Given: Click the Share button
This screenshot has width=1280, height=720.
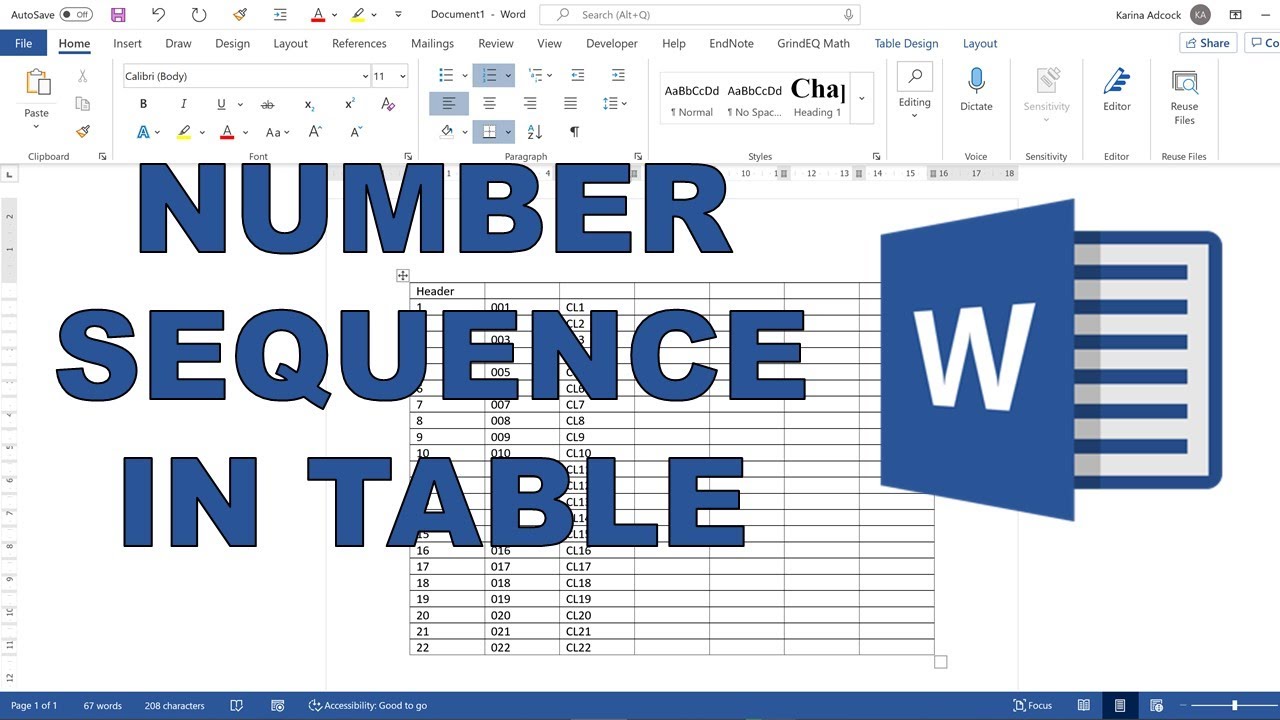Looking at the screenshot, I should tap(1208, 43).
